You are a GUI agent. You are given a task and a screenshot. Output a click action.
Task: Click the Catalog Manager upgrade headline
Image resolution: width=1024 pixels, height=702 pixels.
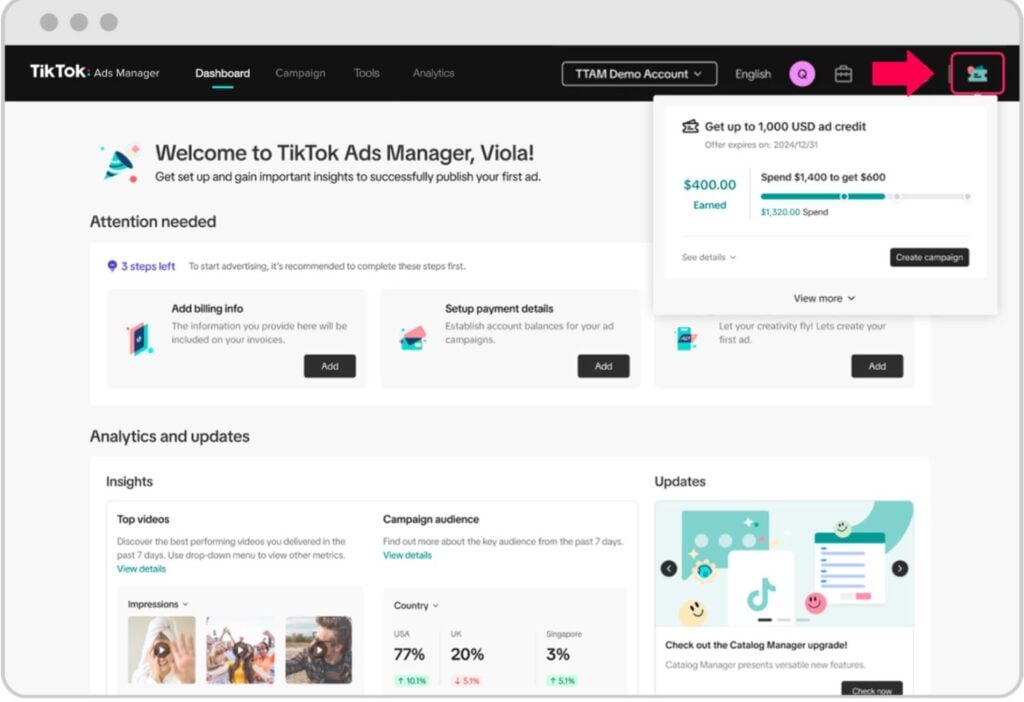tap(756, 645)
